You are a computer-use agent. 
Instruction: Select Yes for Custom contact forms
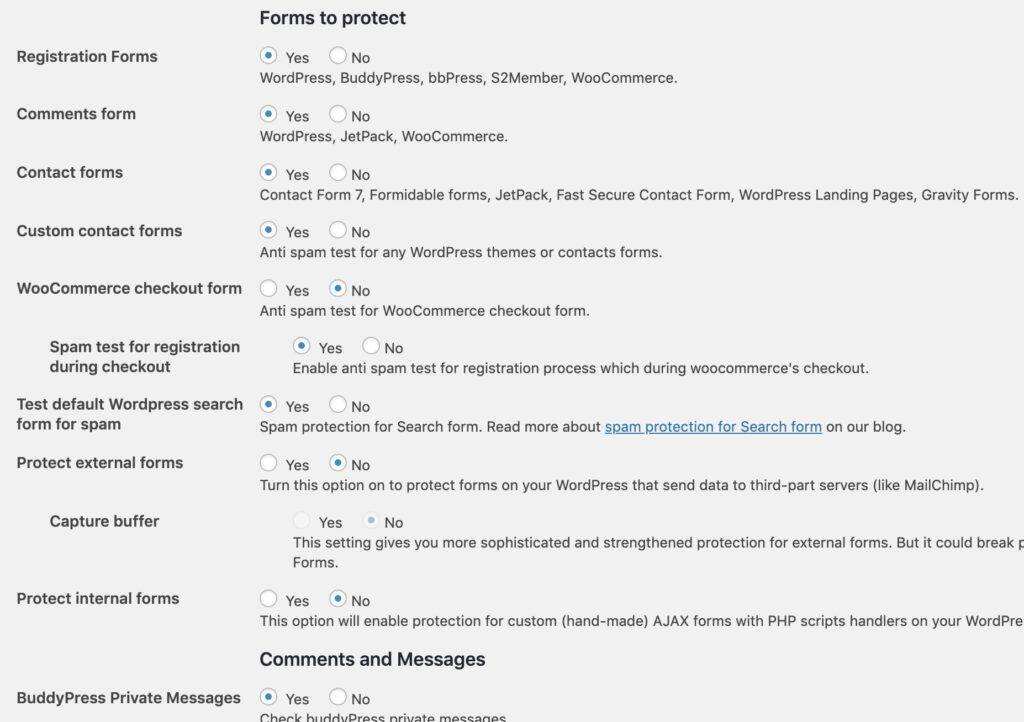pos(268,231)
